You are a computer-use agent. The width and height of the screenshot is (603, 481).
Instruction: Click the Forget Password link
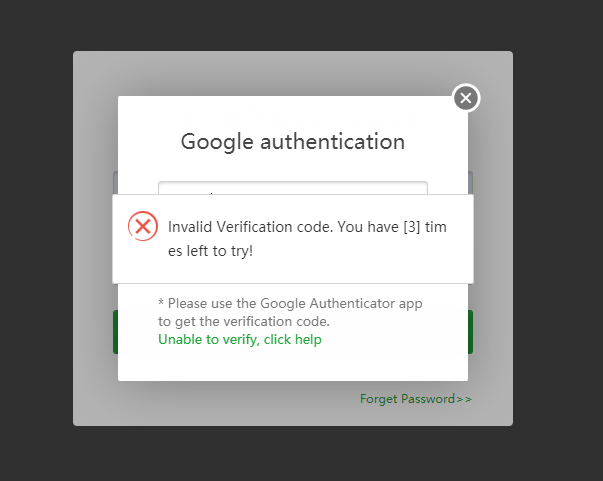pyautogui.click(x=415, y=399)
